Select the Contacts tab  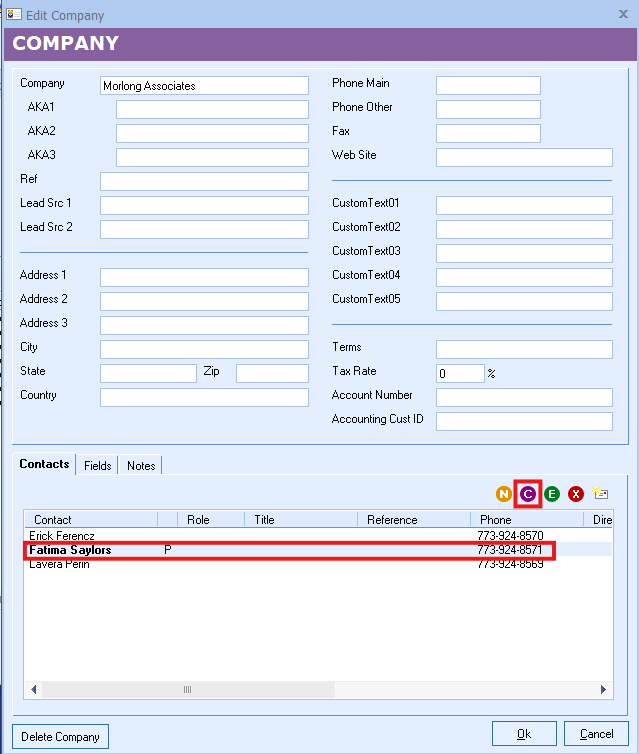point(45,464)
